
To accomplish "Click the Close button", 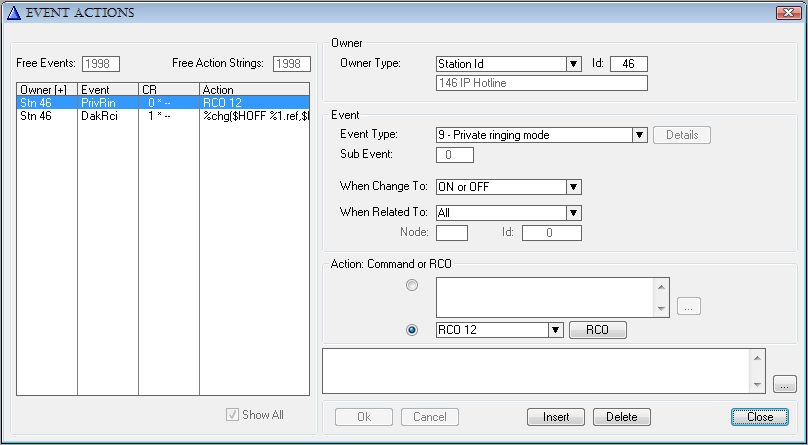I will point(759,416).
